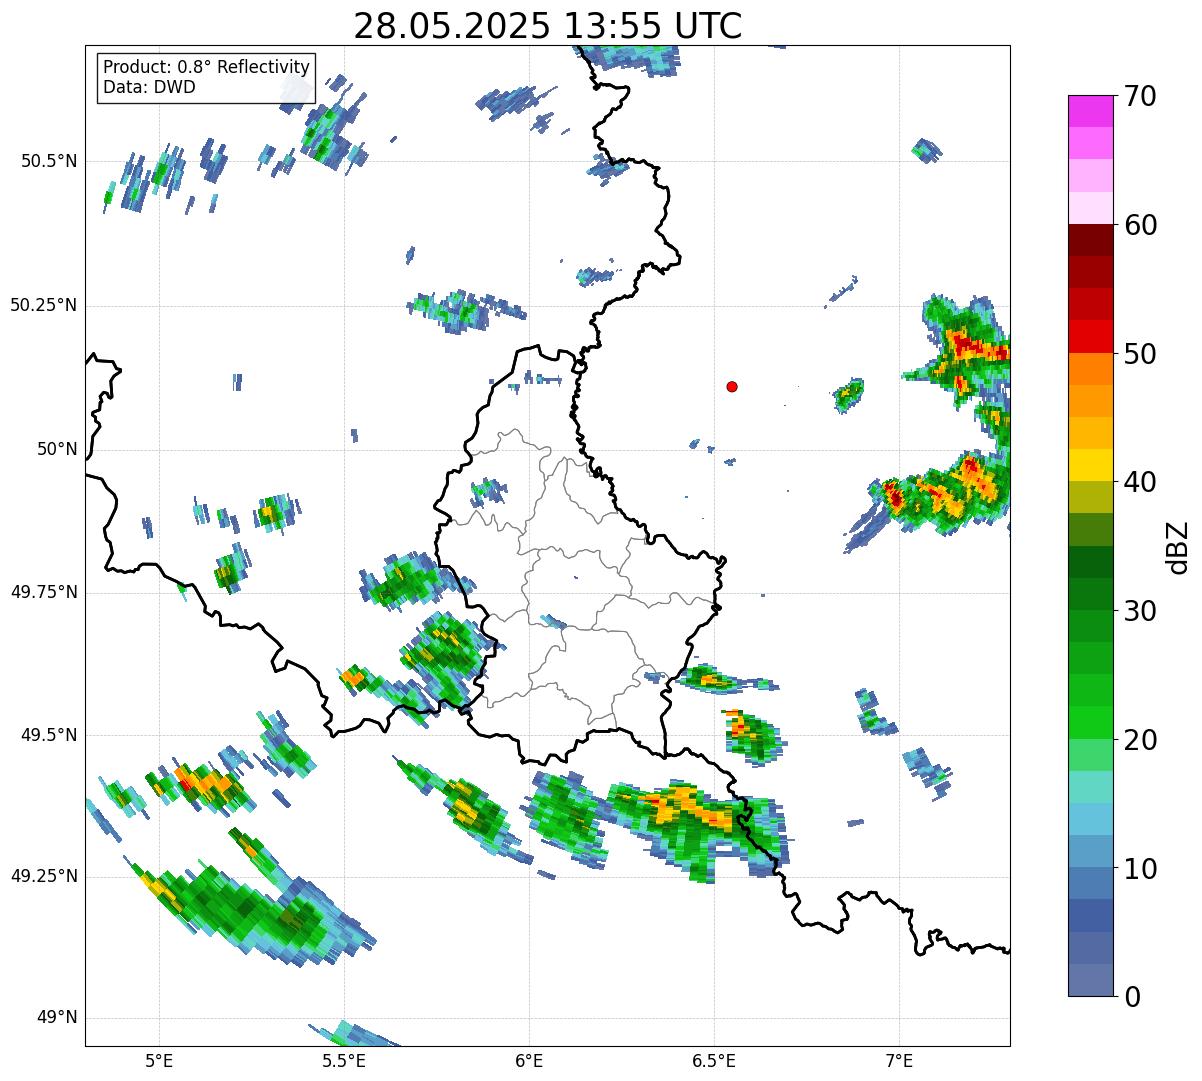Click the magenta top colorbar segment
The image size is (1202, 1081).
[x=1091, y=111]
